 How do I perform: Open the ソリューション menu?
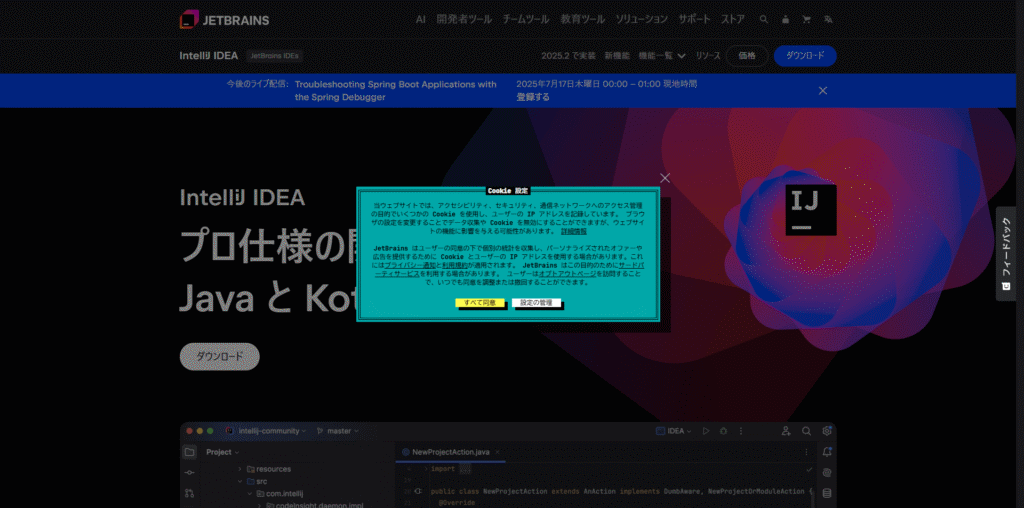coord(642,20)
